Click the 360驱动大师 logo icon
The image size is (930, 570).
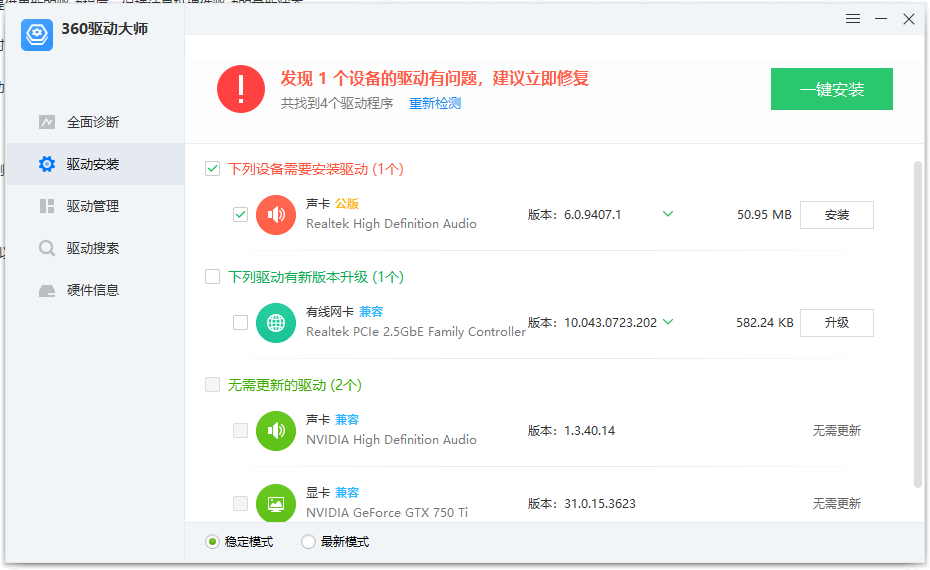[37, 34]
